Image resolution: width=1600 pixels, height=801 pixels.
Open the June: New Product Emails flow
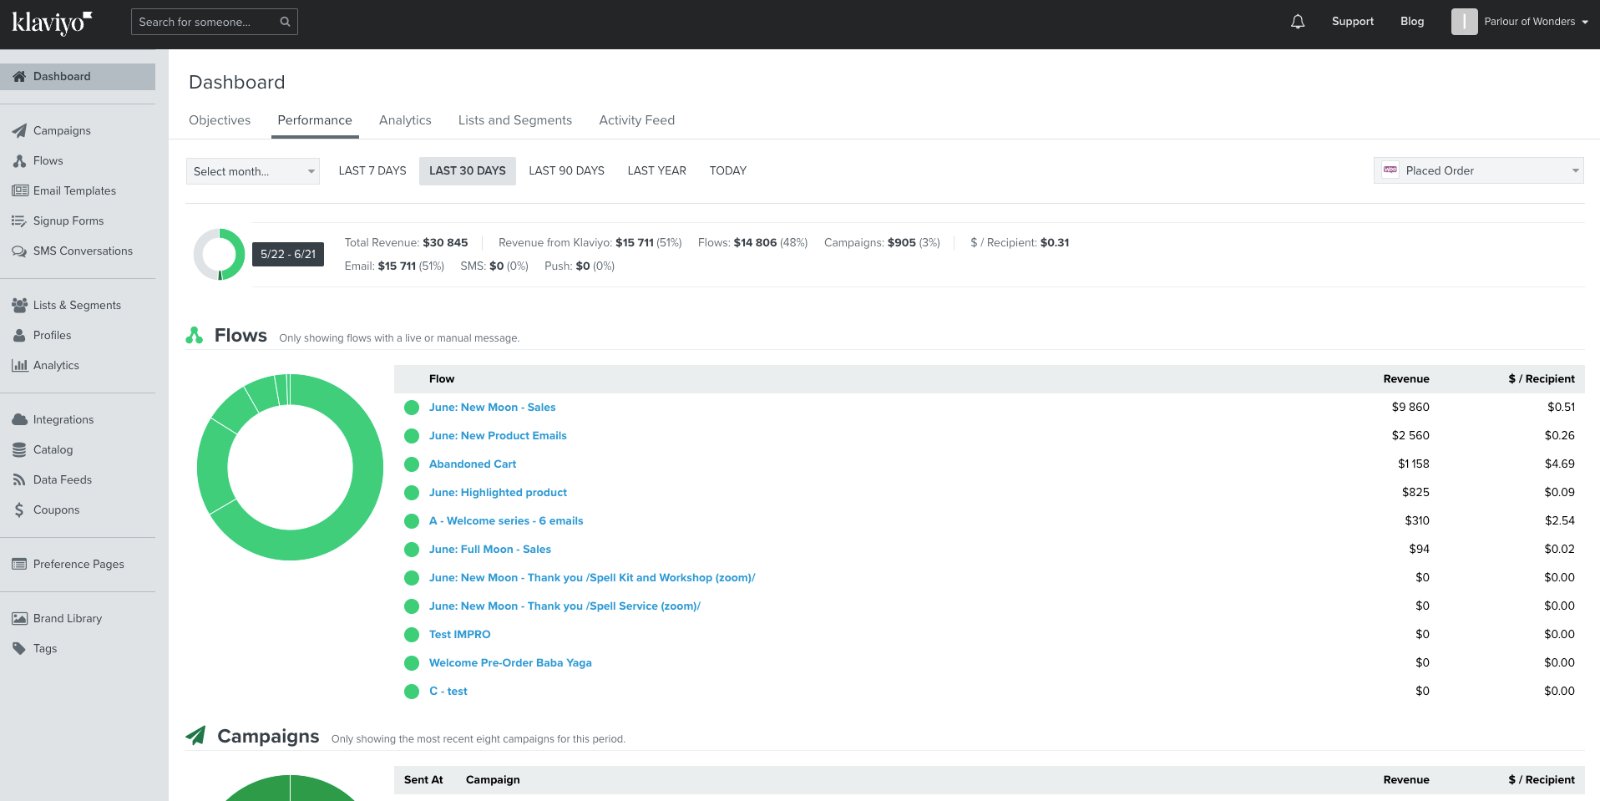tap(498, 436)
